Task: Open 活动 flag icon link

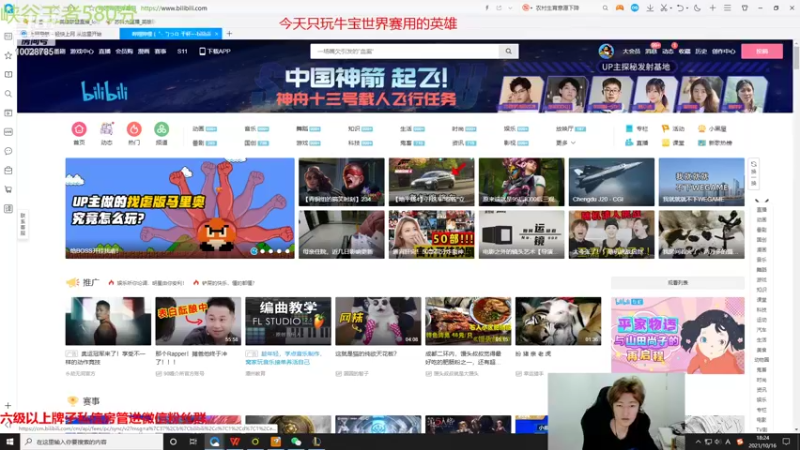Action: pyautogui.click(x=673, y=129)
